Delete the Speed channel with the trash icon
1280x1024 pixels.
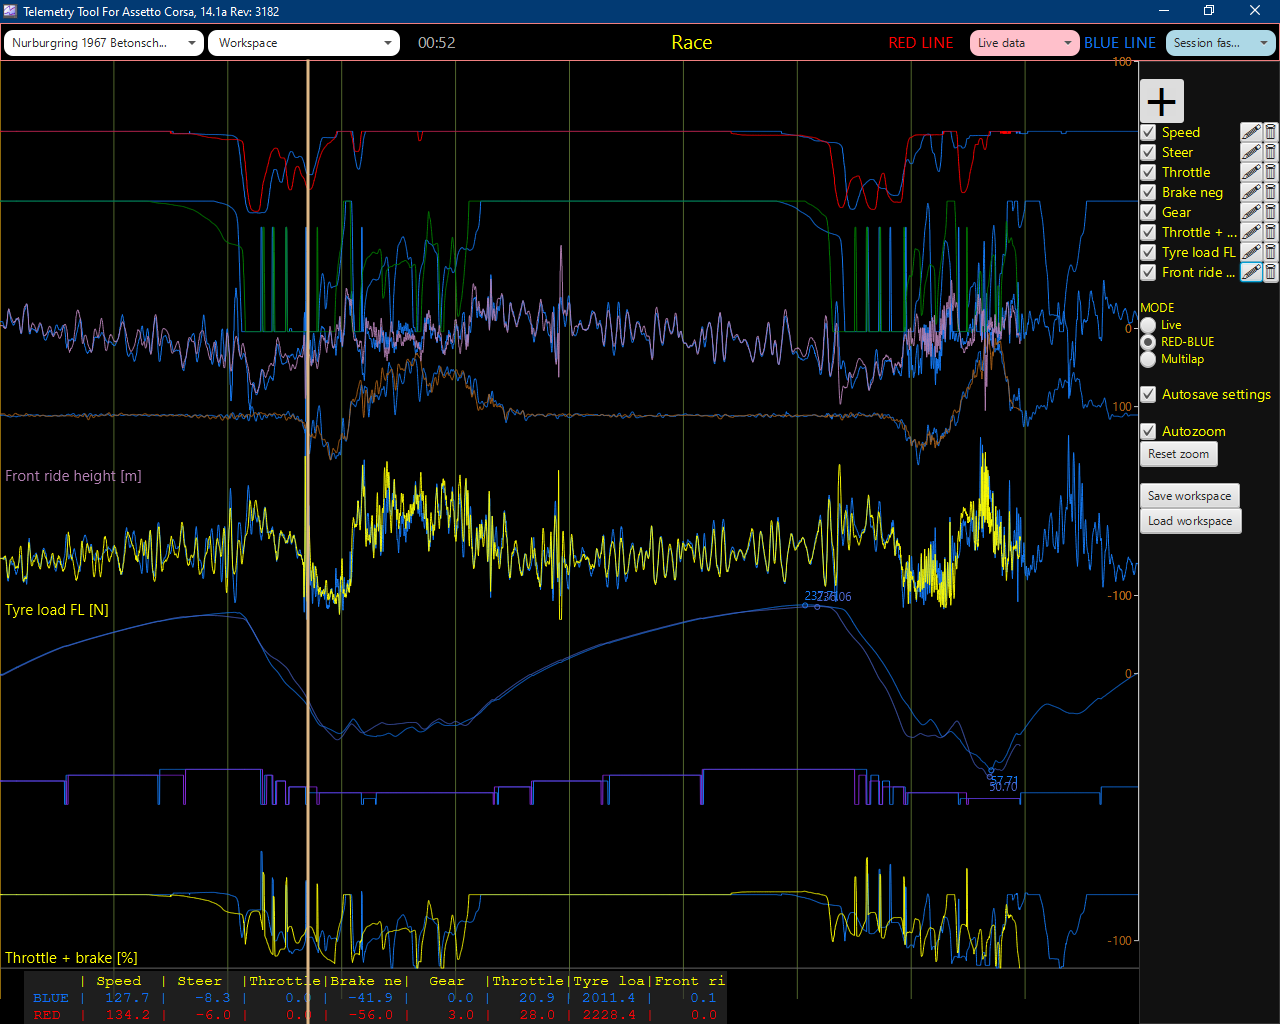(1270, 132)
